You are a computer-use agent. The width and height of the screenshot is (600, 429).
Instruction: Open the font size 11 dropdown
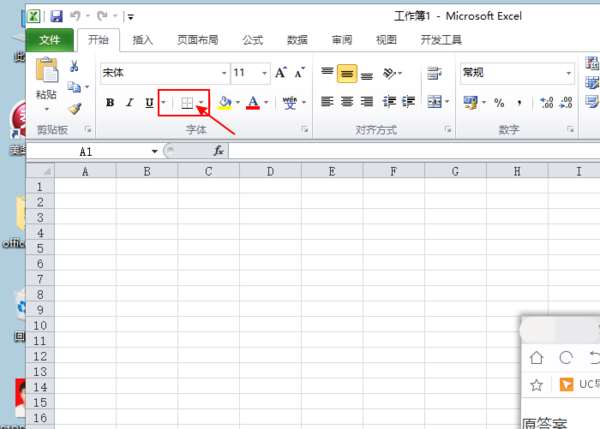click(x=264, y=73)
